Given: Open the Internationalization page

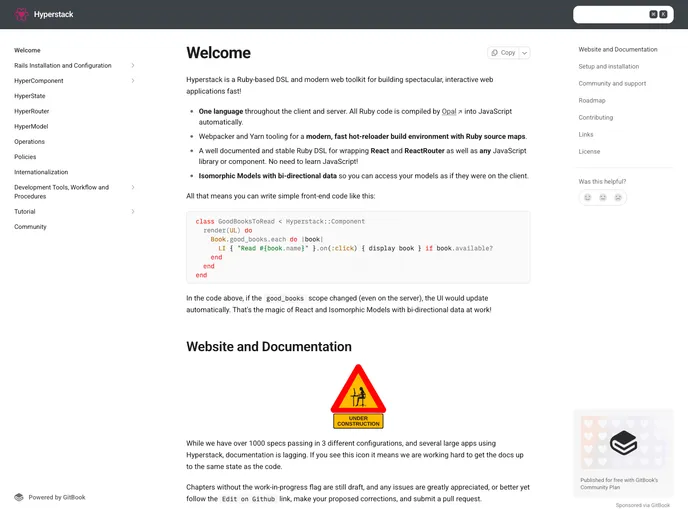Looking at the screenshot, I should click(41, 172).
